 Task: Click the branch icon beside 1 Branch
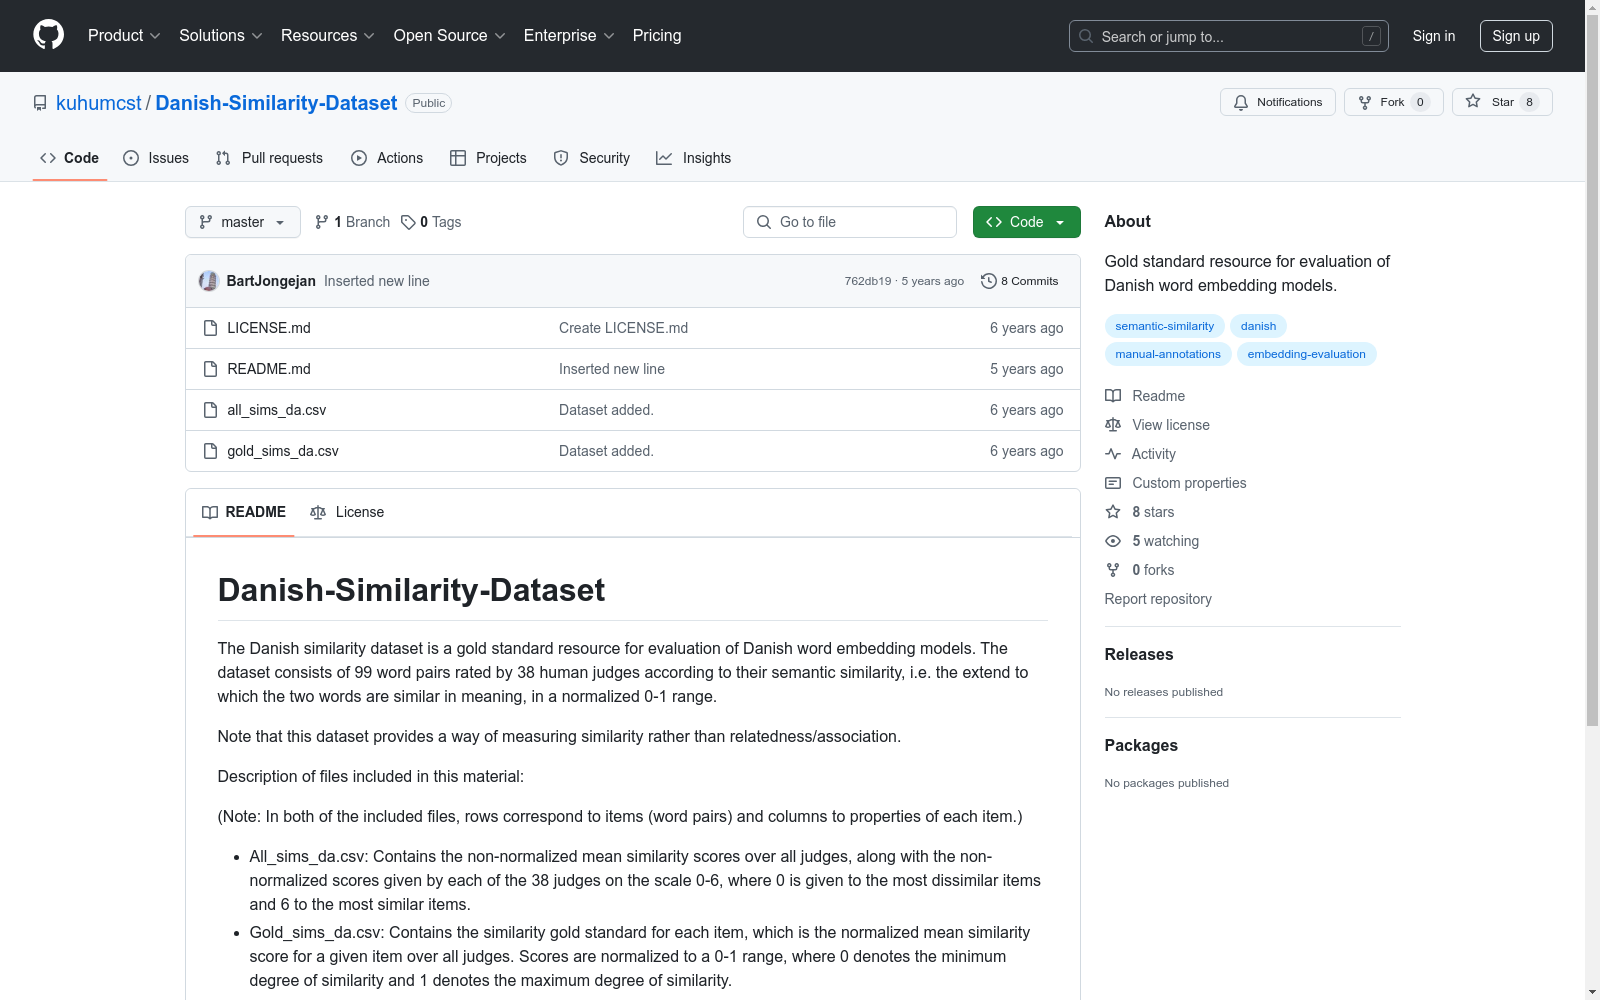322,222
